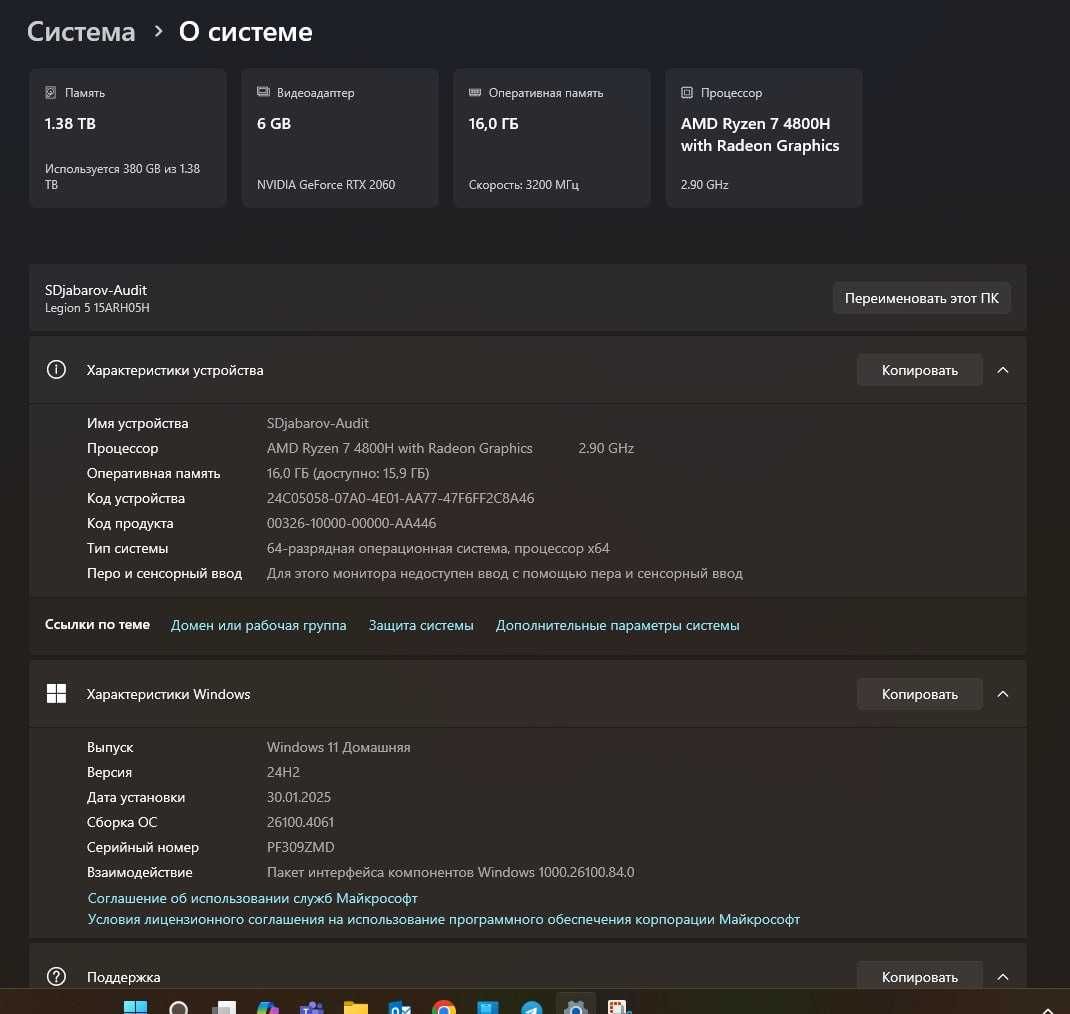
Task: Open the Windows Start menu in the taskbar
Action: 135,1008
